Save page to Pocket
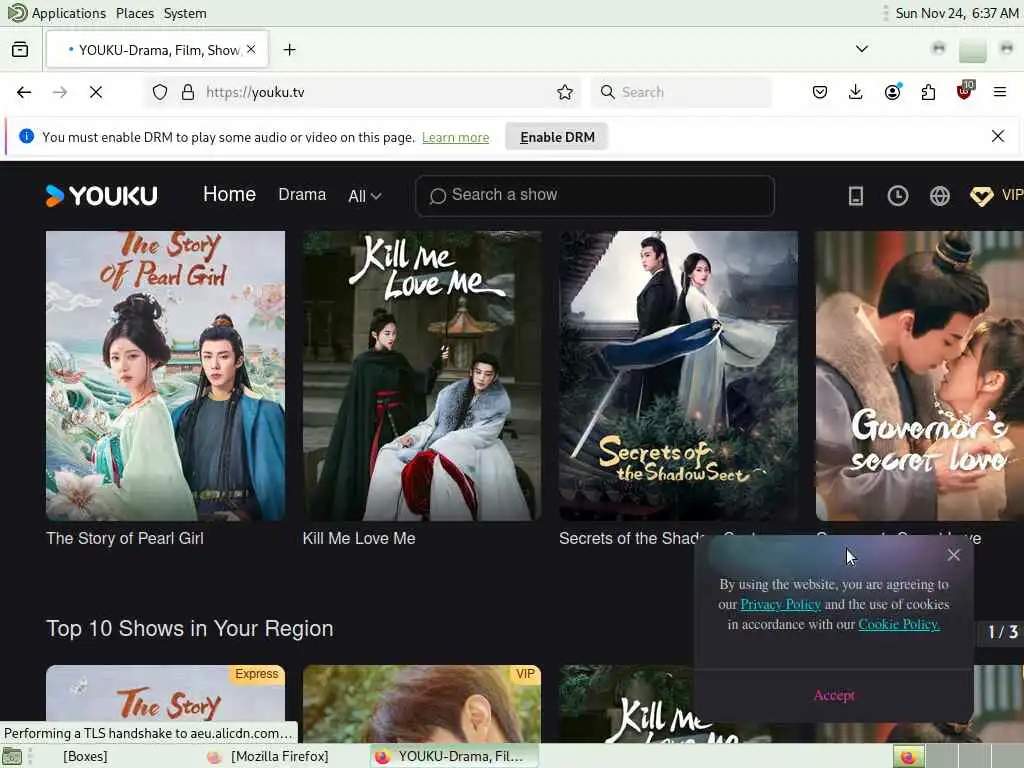This screenshot has height=768, width=1024. (820, 92)
